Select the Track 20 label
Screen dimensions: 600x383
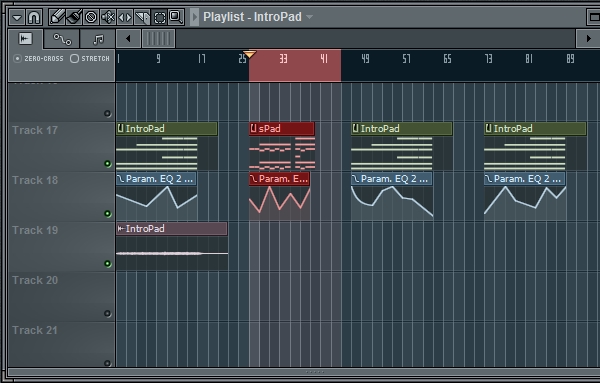[x=35, y=280]
